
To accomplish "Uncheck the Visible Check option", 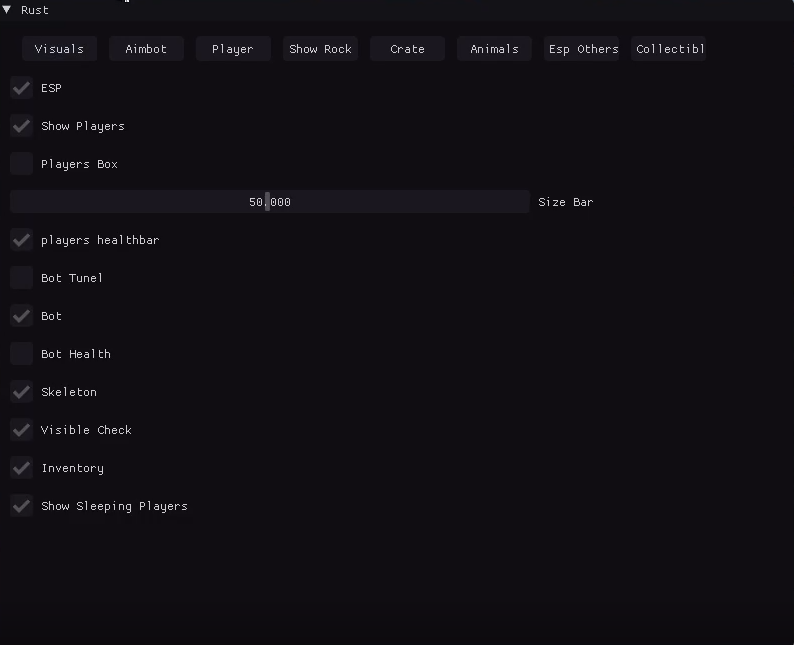I will point(21,430).
